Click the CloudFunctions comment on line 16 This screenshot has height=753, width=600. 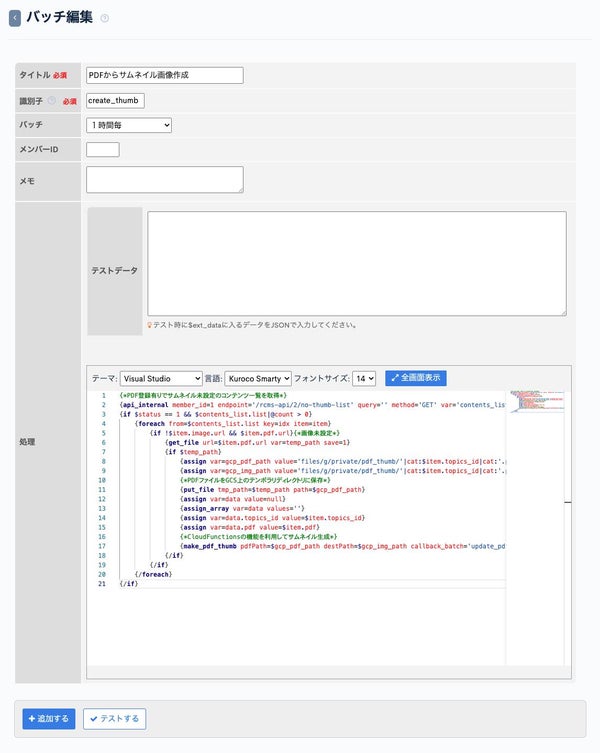pos(258,537)
